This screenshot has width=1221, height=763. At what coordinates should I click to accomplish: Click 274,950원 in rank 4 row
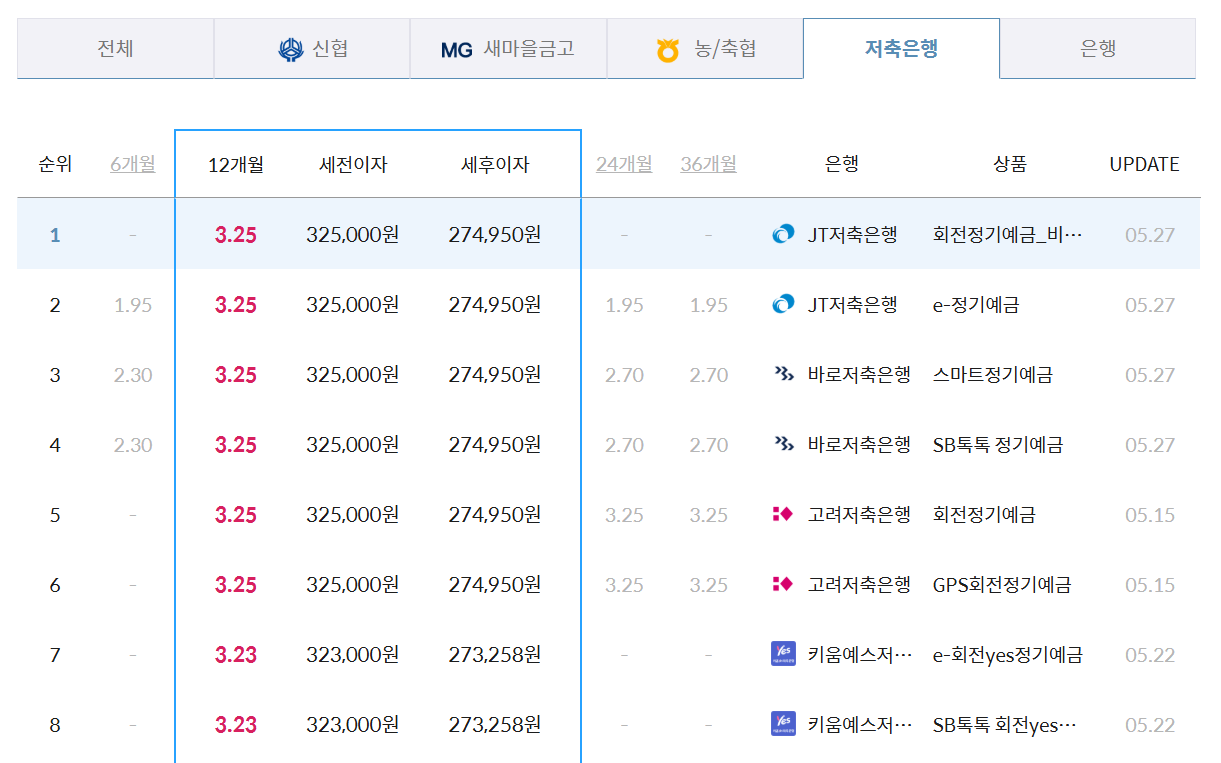pos(495,444)
